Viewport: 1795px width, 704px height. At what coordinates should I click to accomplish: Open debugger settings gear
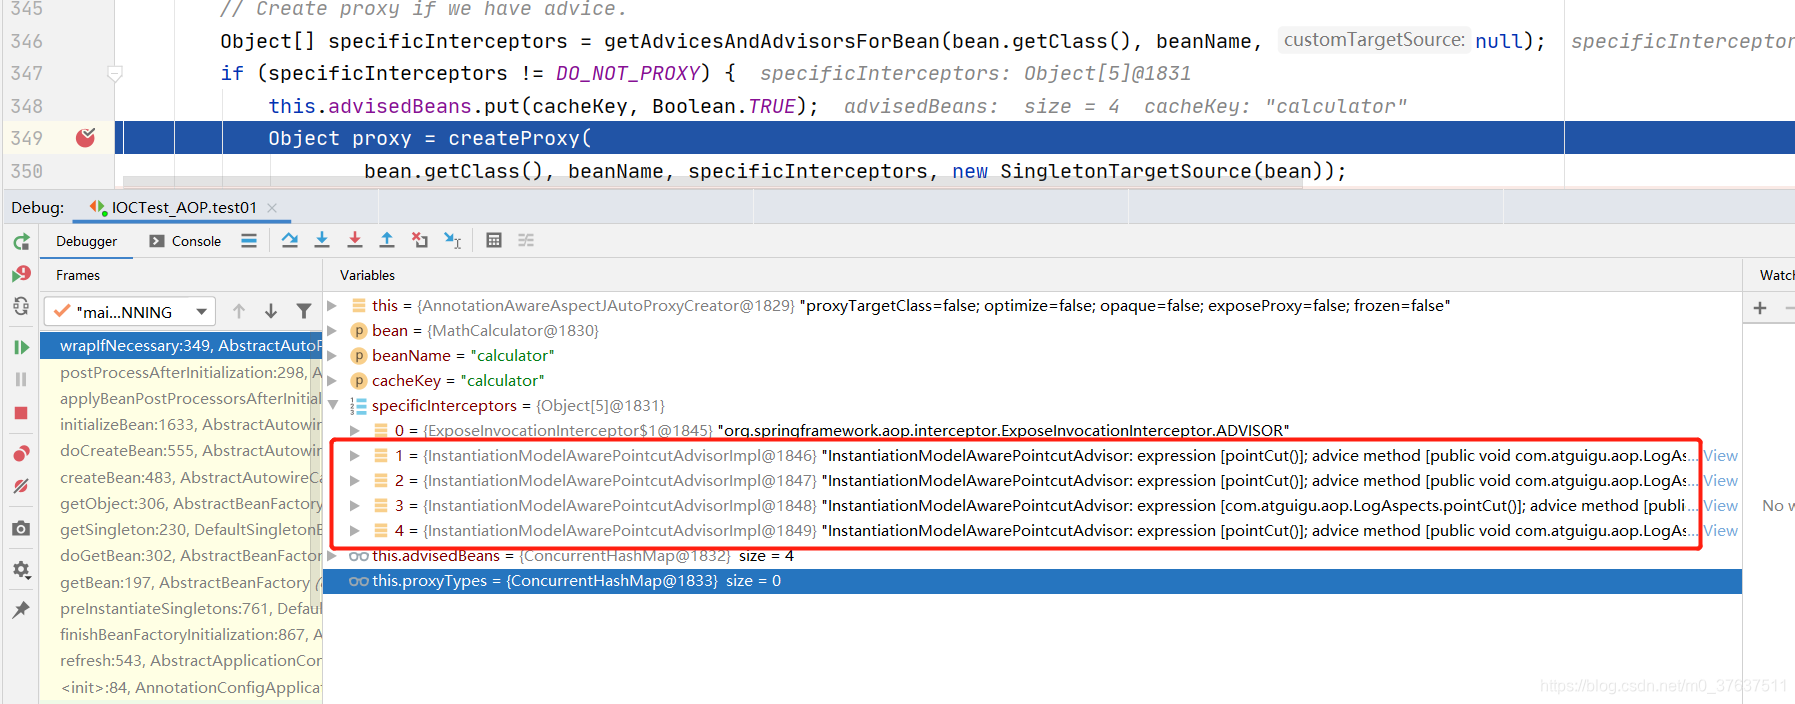click(21, 570)
